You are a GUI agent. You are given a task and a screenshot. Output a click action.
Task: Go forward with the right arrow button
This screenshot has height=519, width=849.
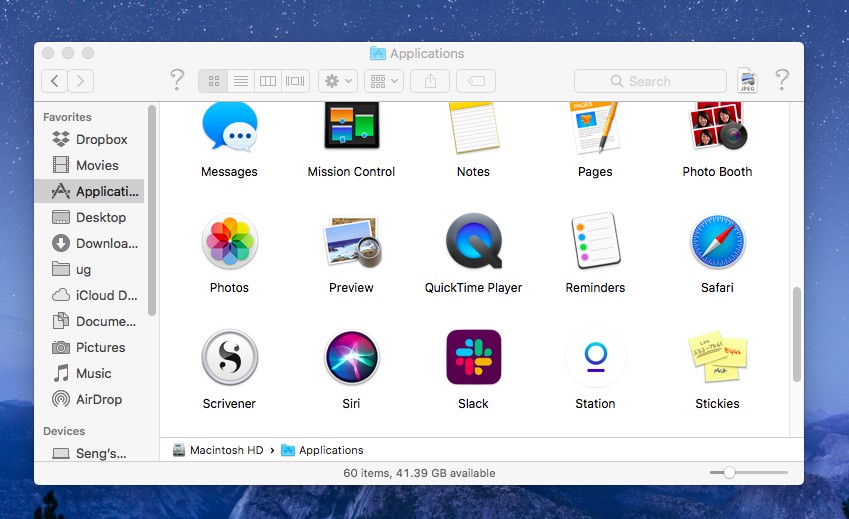coord(81,81)
